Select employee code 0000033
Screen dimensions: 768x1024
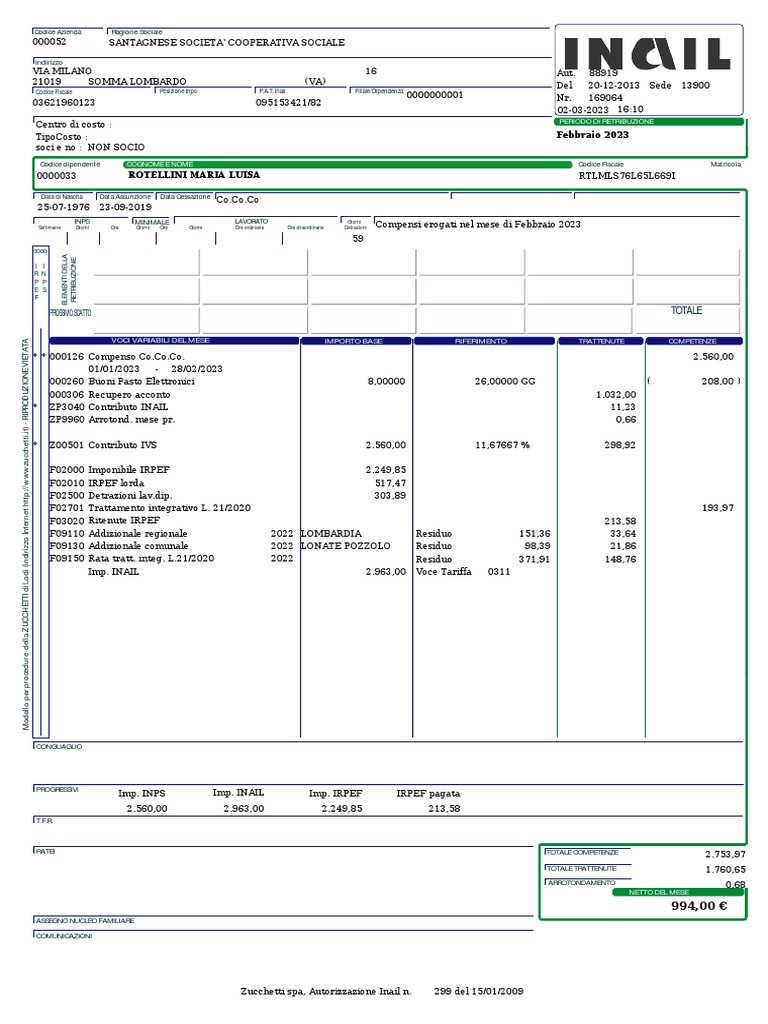(x=56, y=176)
